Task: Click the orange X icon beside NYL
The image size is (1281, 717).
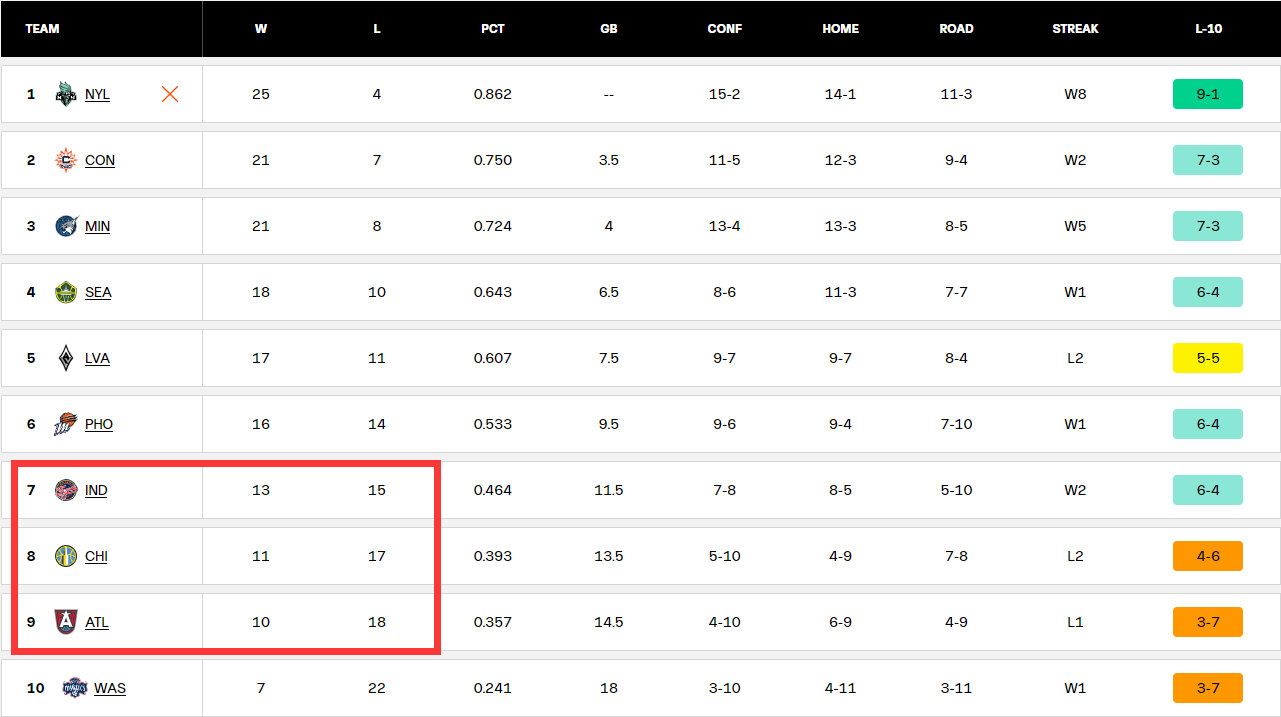Action: [170, 94]
